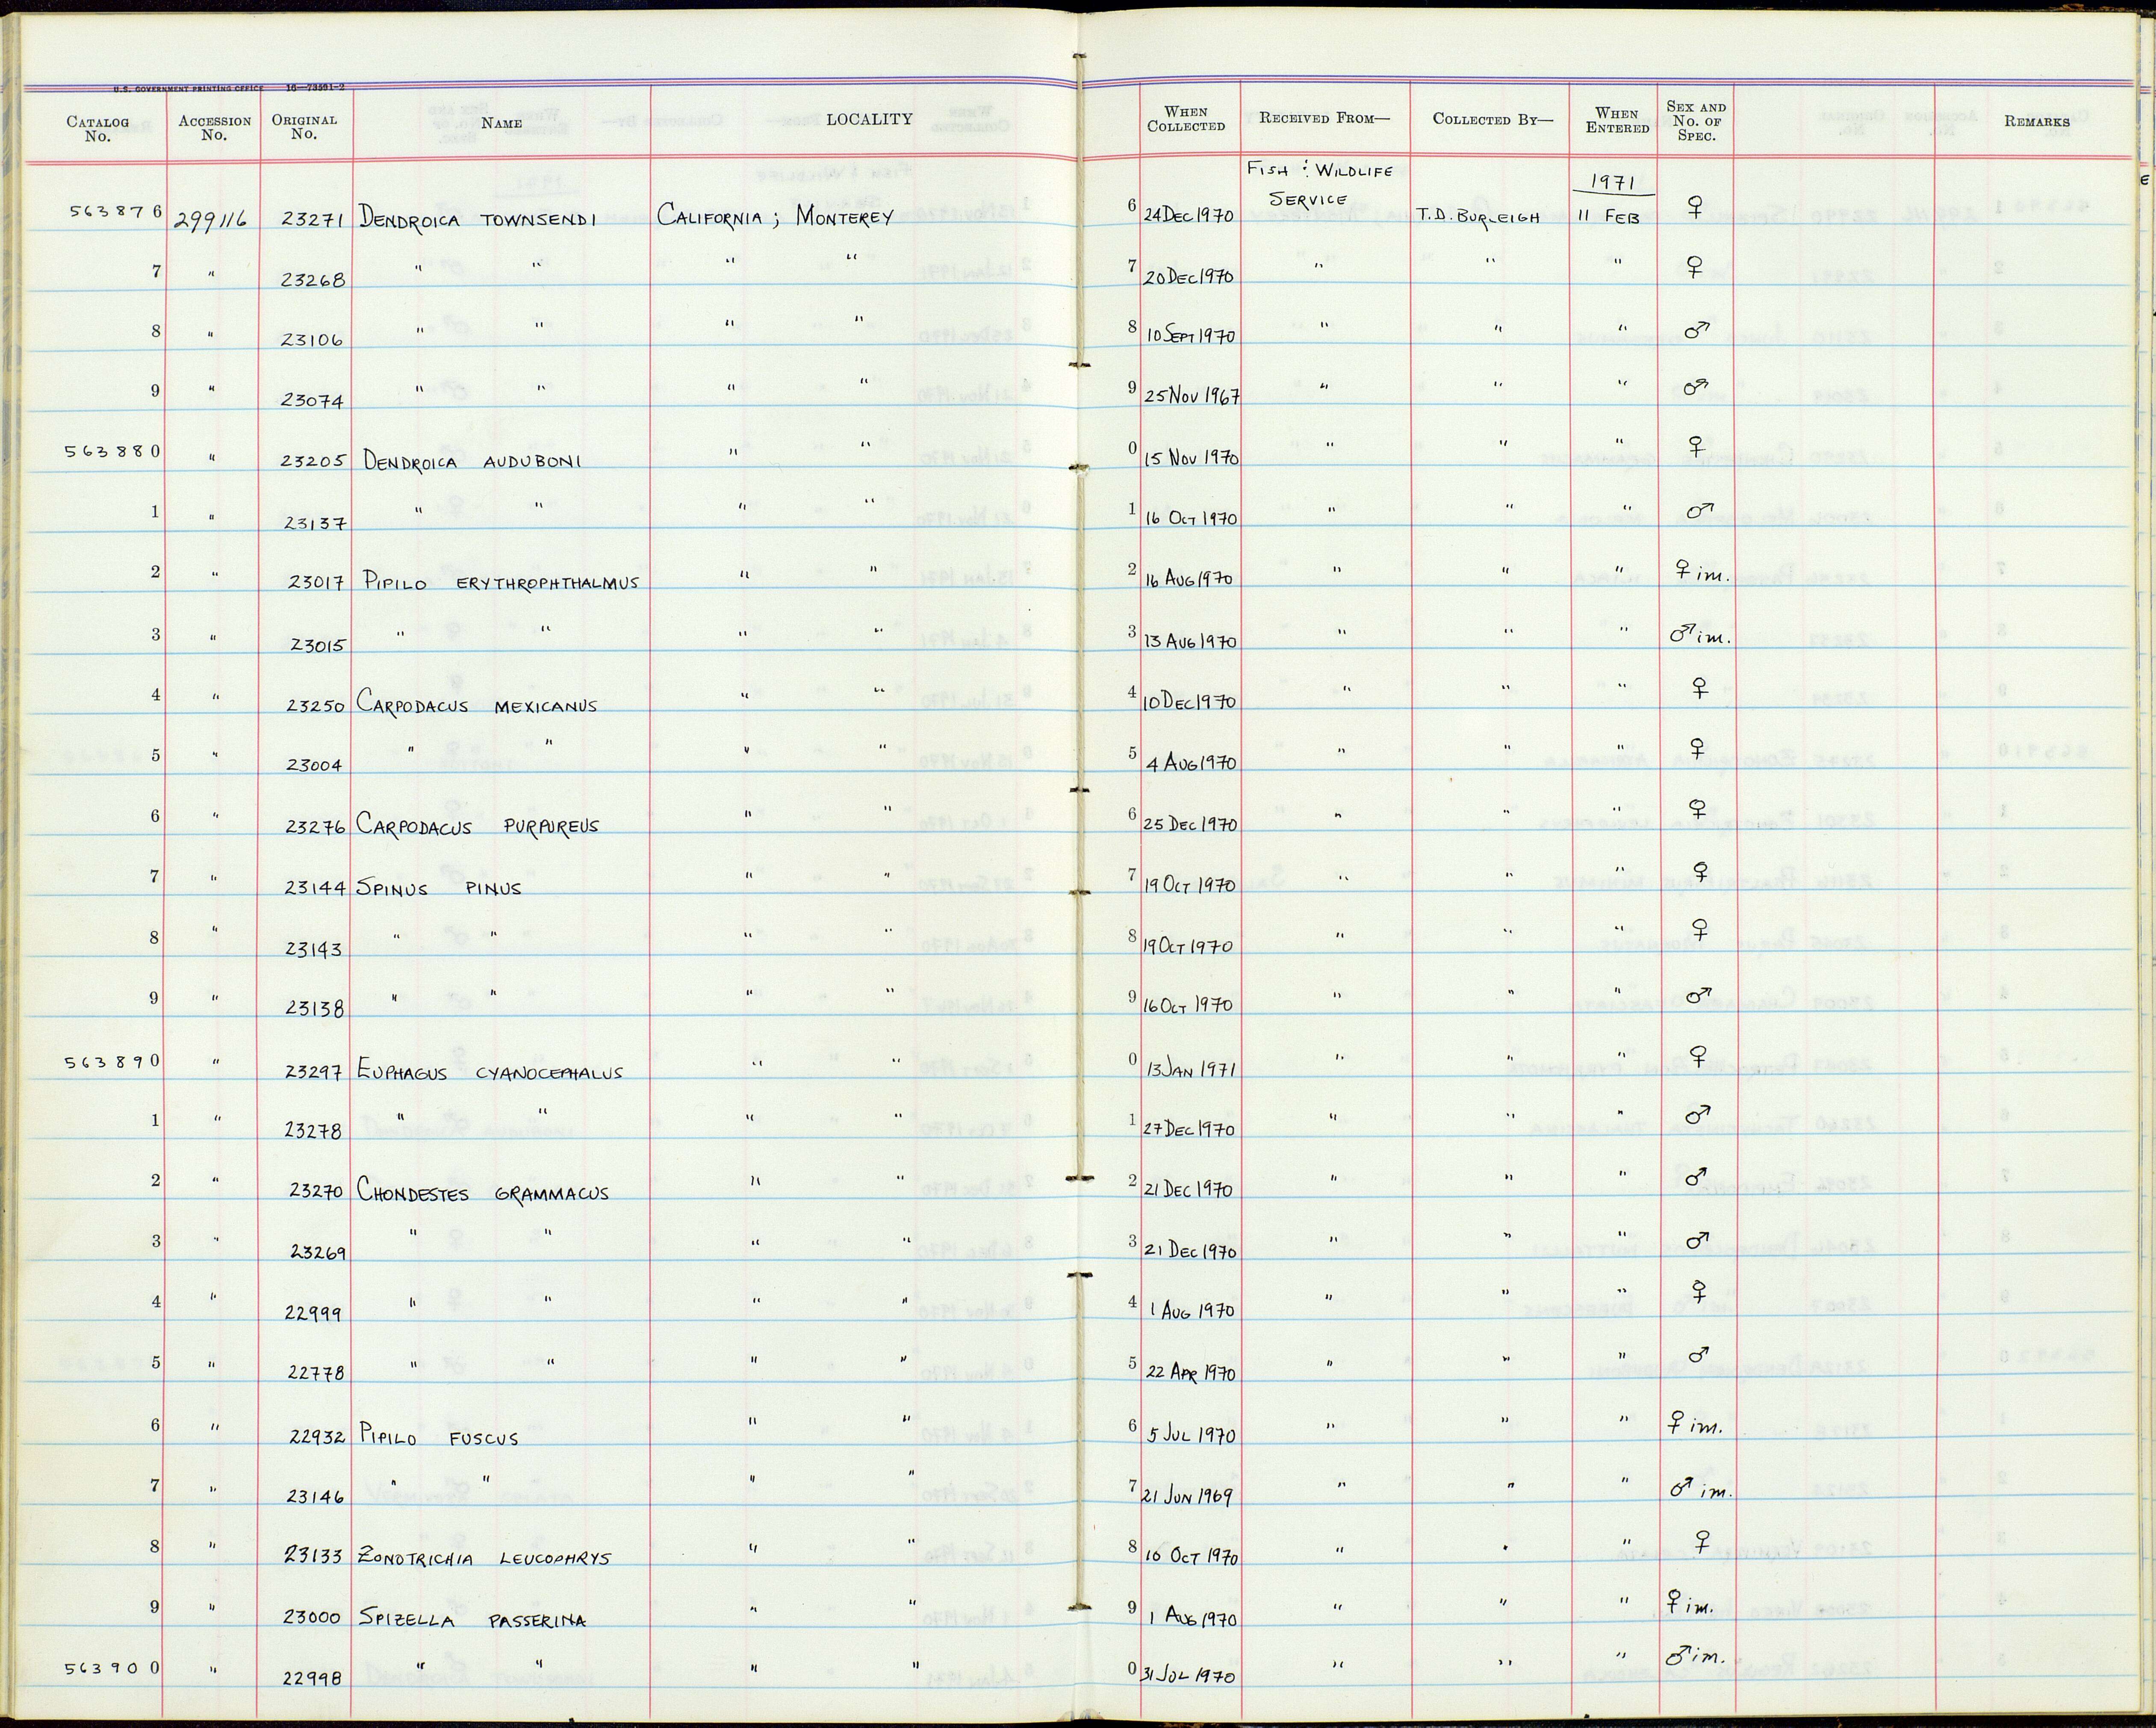Select the 'Remarks' column header
This screenshot has height=1728, width=2156.
2037,122
